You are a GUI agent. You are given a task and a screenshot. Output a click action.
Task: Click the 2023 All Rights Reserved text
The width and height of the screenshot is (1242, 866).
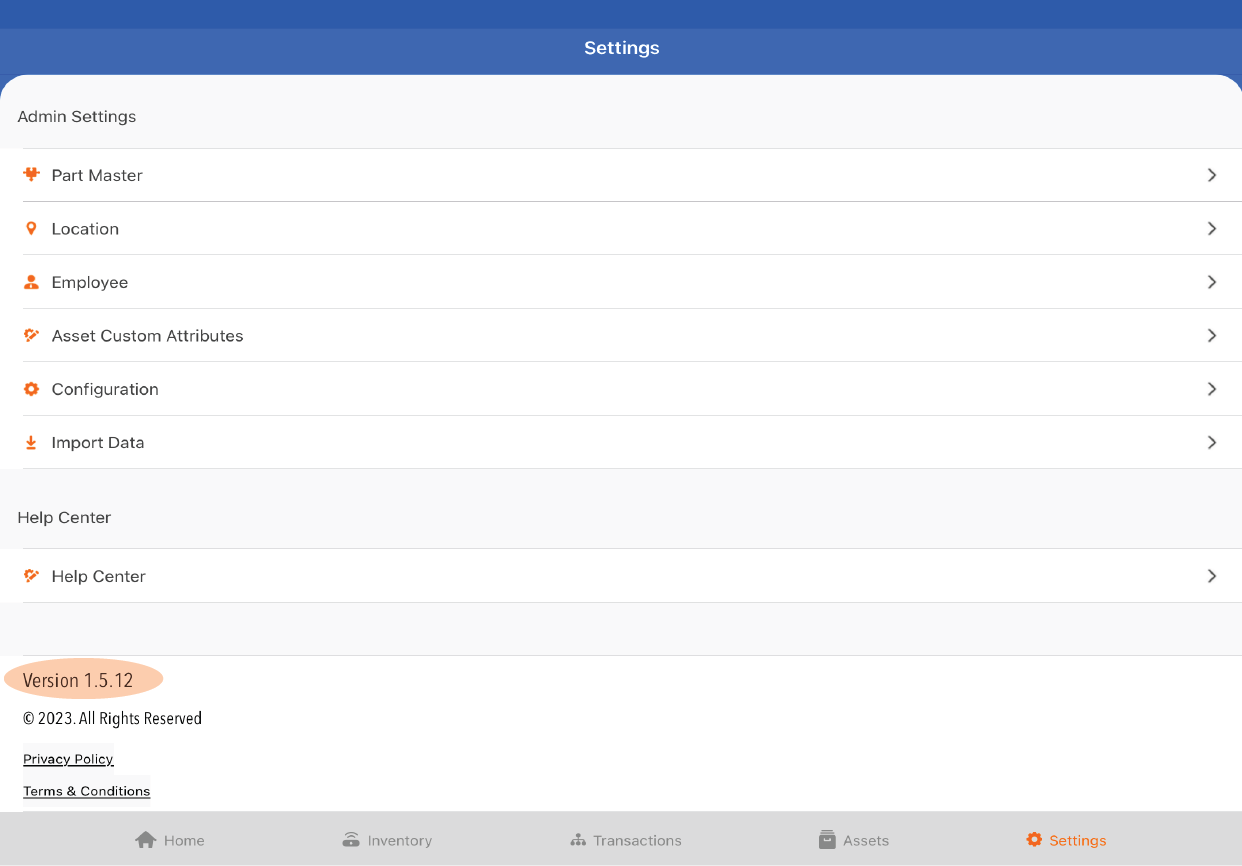click(112, 719)
